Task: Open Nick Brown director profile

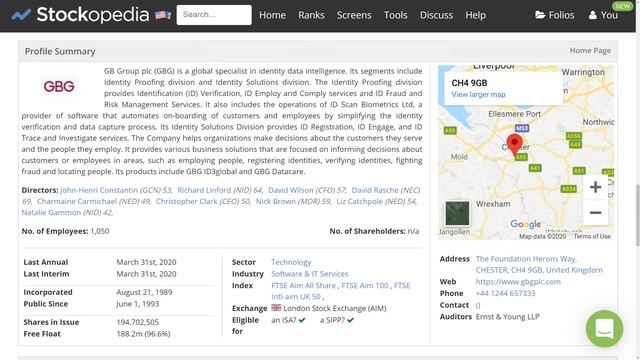Action: [x=276, y=201]
